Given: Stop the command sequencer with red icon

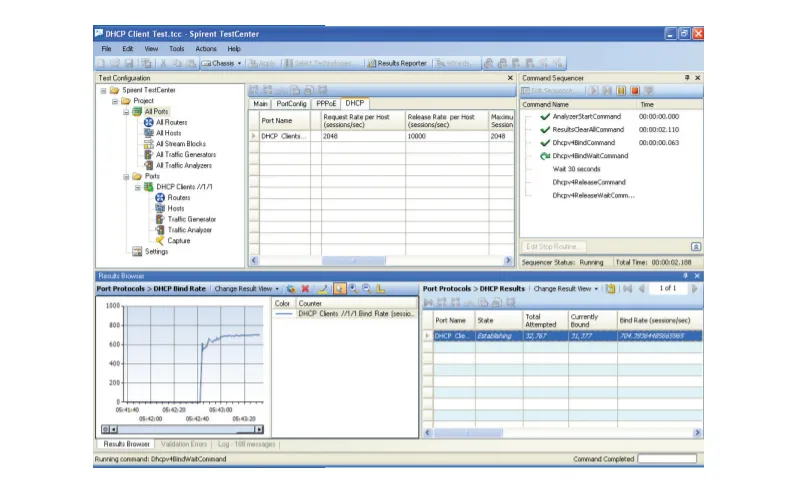Looking at the screenshot, I should (x=635, y=91).
